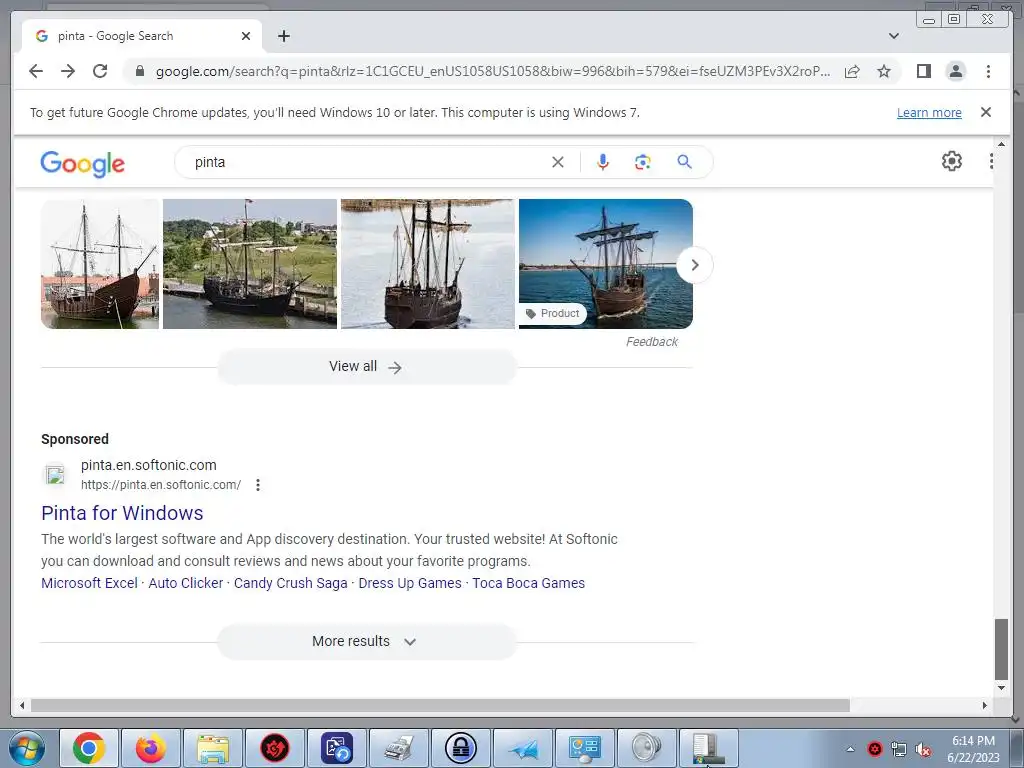1024x768 pixels.
Task: Focus the search field containing pinta
Action: [x=366, y=162]
